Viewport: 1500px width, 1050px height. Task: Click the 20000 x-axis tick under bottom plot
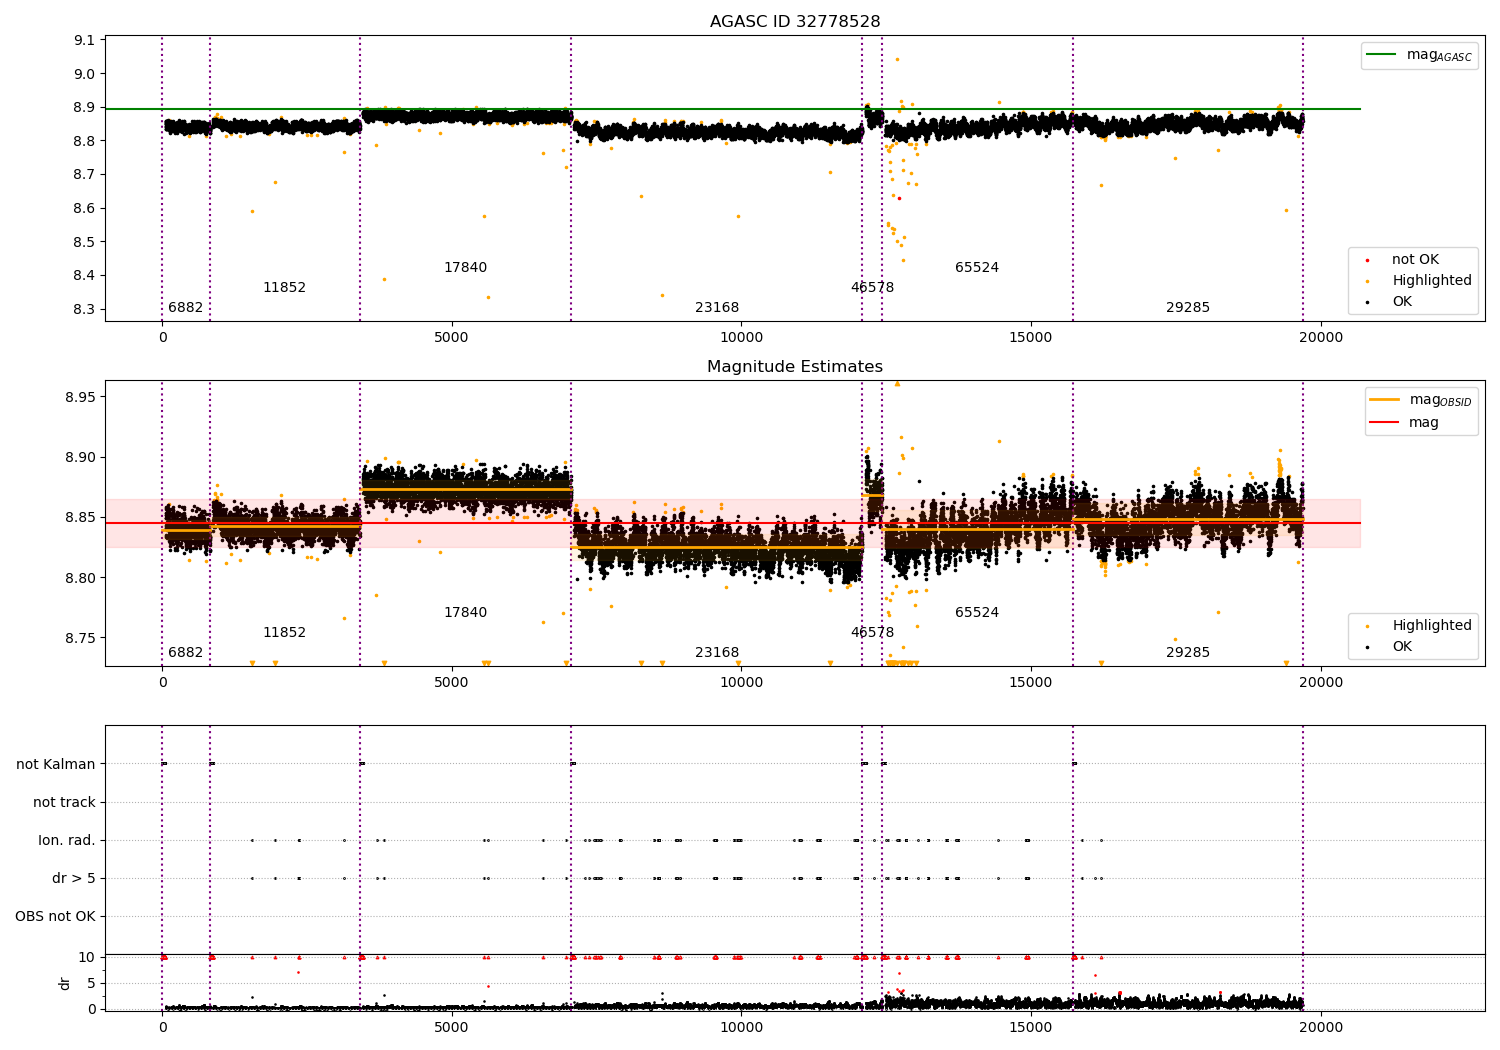pyautogui.click(x=1320, y=1028)
